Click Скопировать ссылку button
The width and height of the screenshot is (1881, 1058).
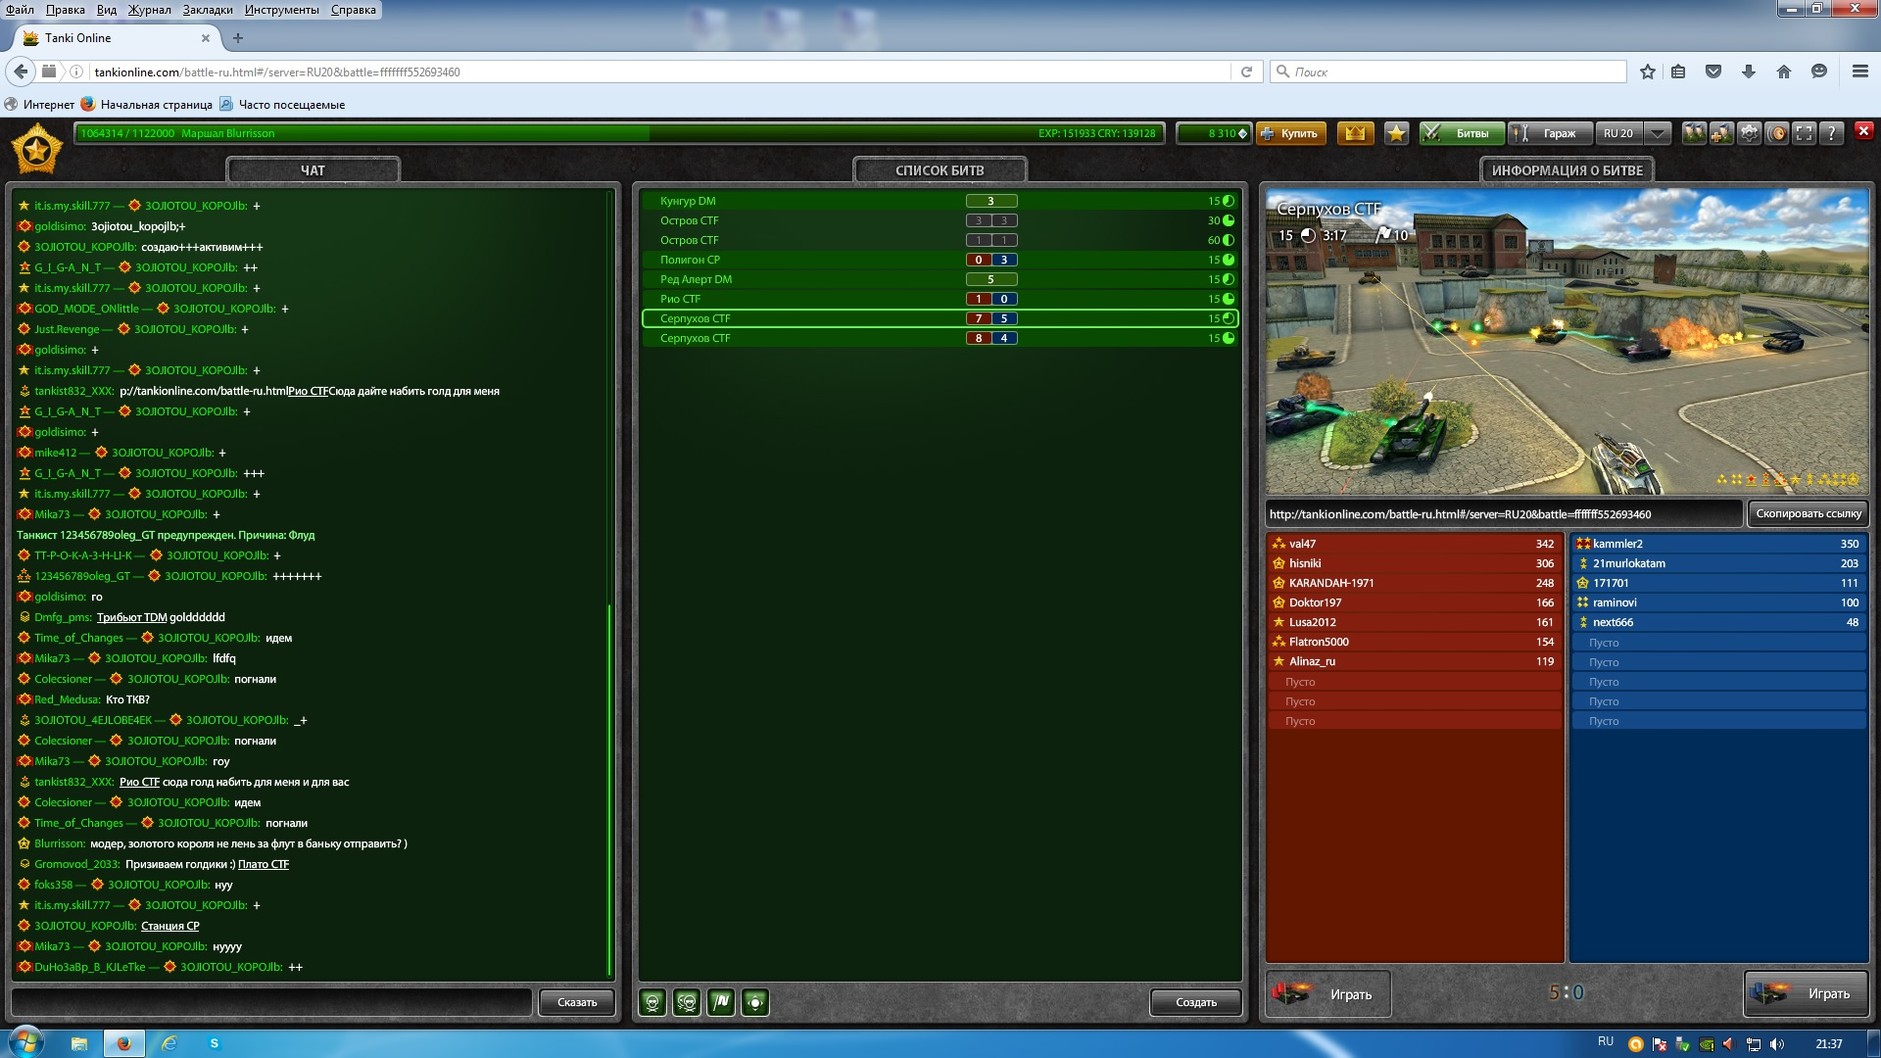(x=1808, y=514)
